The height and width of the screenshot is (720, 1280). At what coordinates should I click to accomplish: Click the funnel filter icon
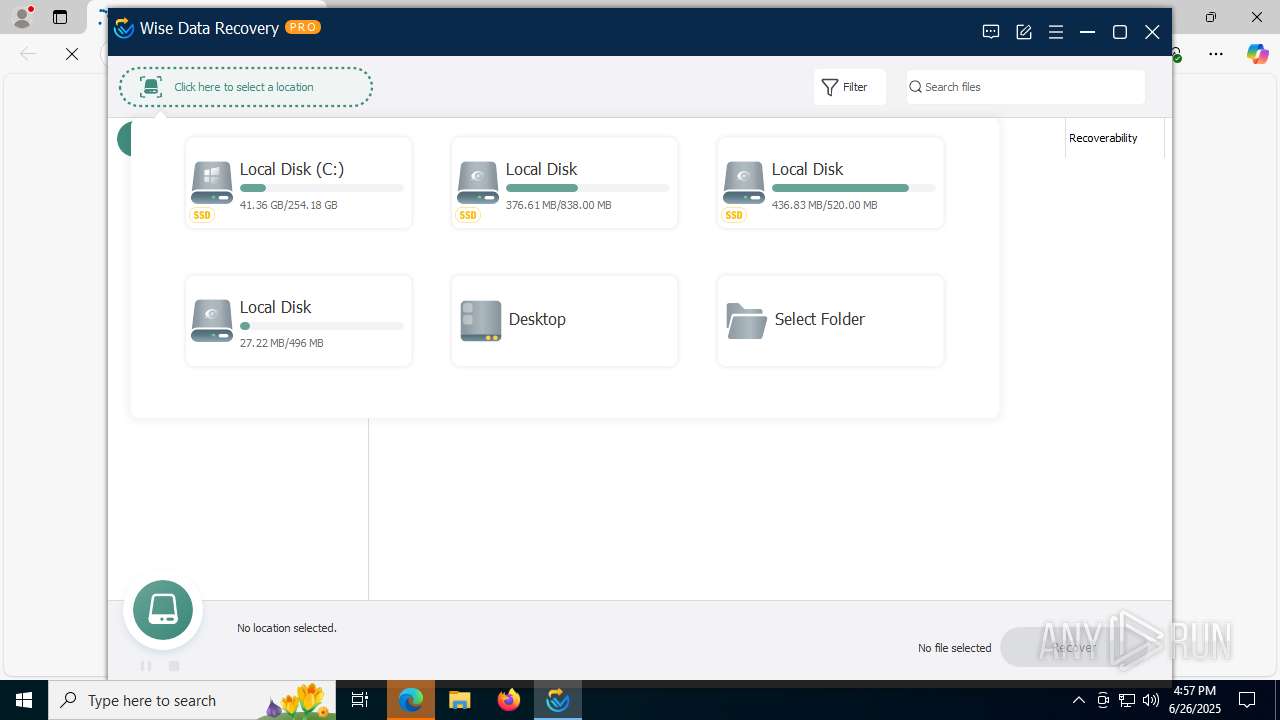pos(830,88)
